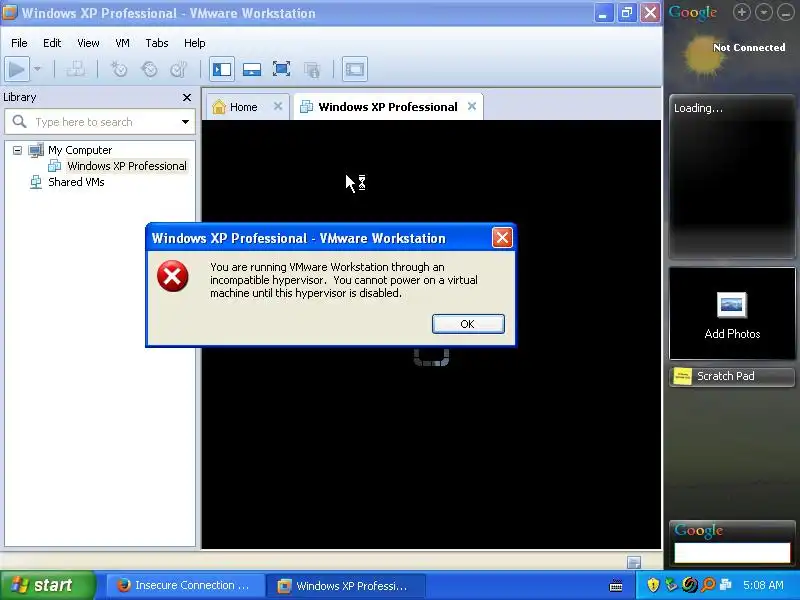
Task: Collapse the My Computer tree node
Action: pos(17,150)
